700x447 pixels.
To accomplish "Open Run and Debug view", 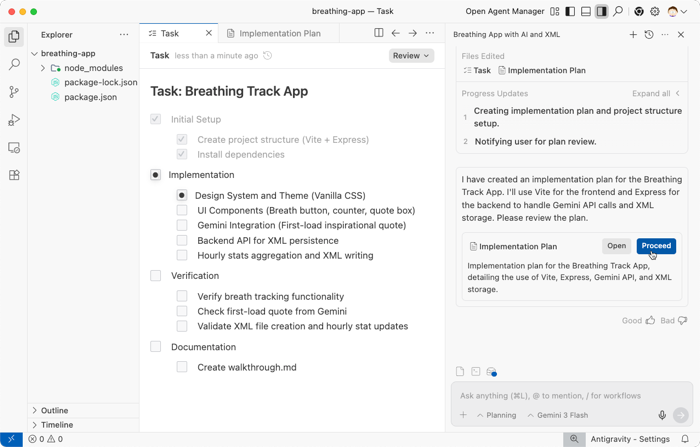I will tap(14, 120).
